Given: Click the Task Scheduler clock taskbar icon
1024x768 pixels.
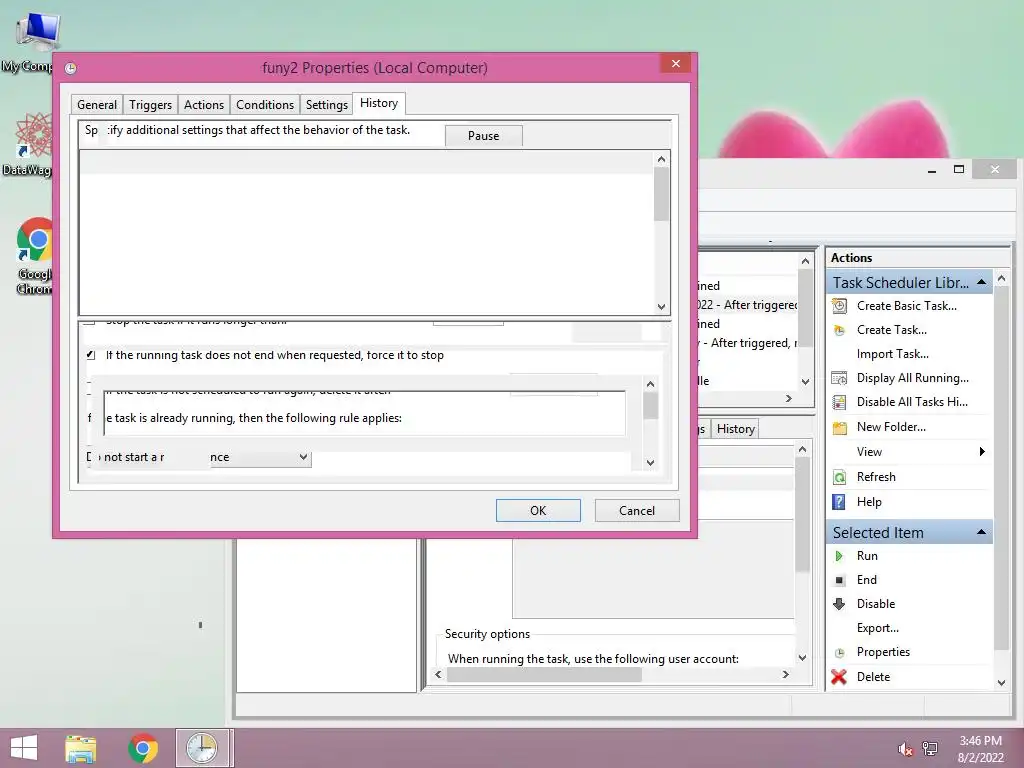Looking at the screenshot, I should [202, 748].
